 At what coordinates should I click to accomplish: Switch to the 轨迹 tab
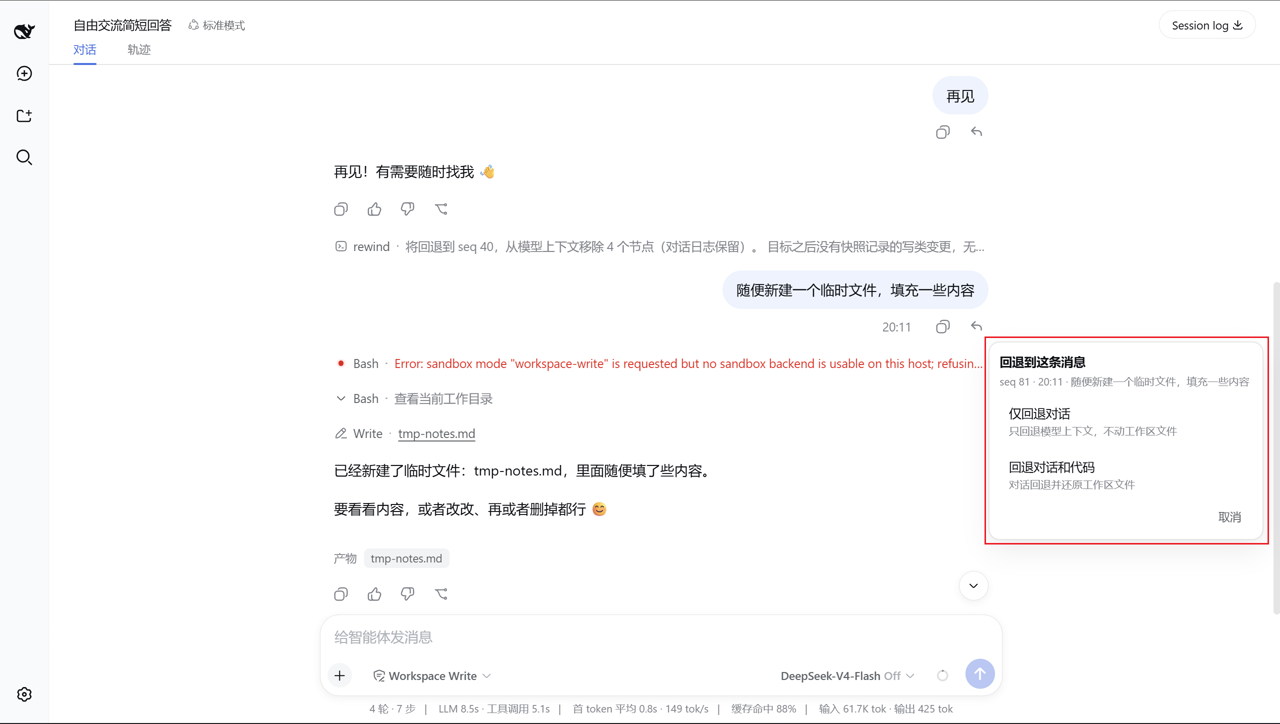(x=139, y=50)
